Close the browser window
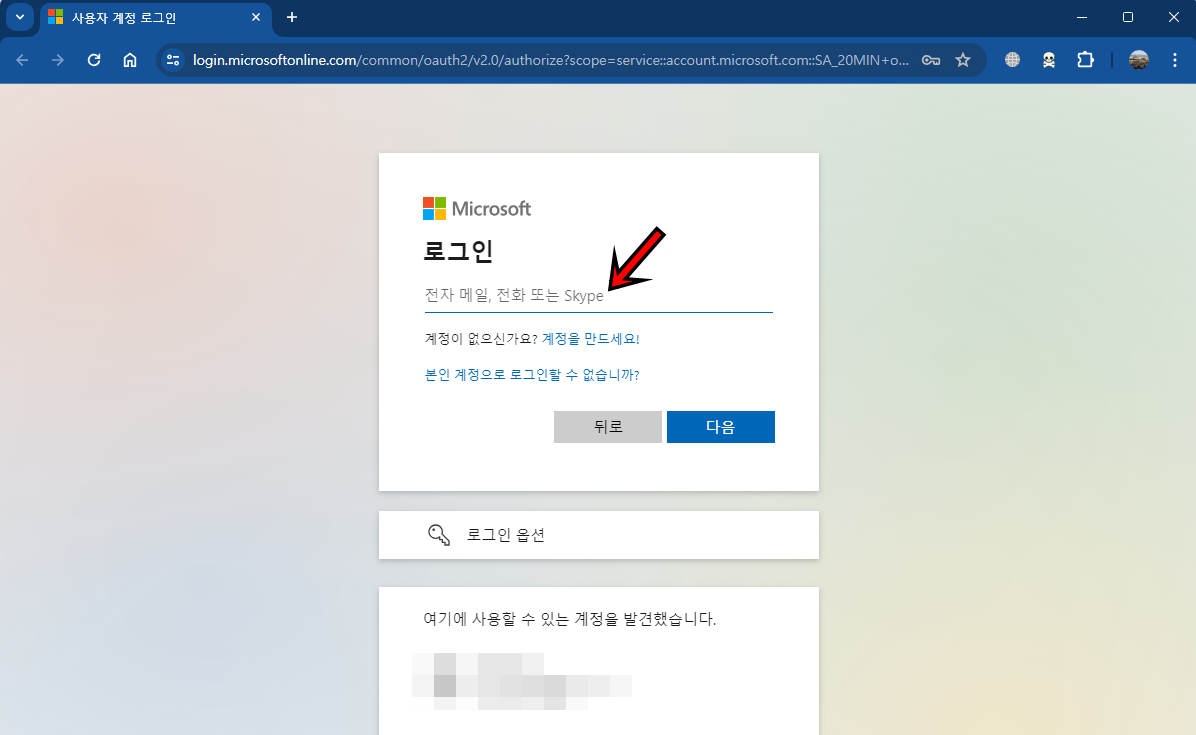This screenshot has height=735, width=1196. 1174,17
